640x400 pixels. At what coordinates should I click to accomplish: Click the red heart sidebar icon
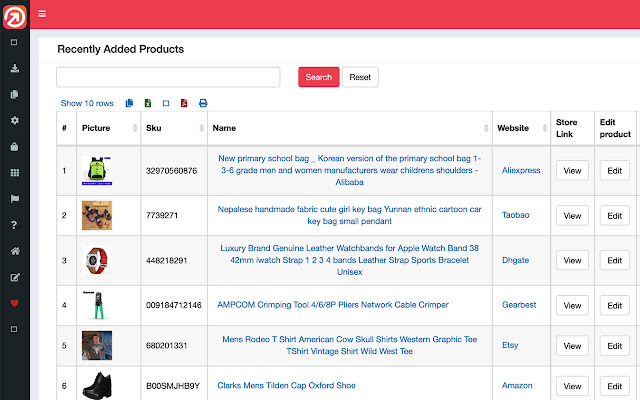(14, 303)
